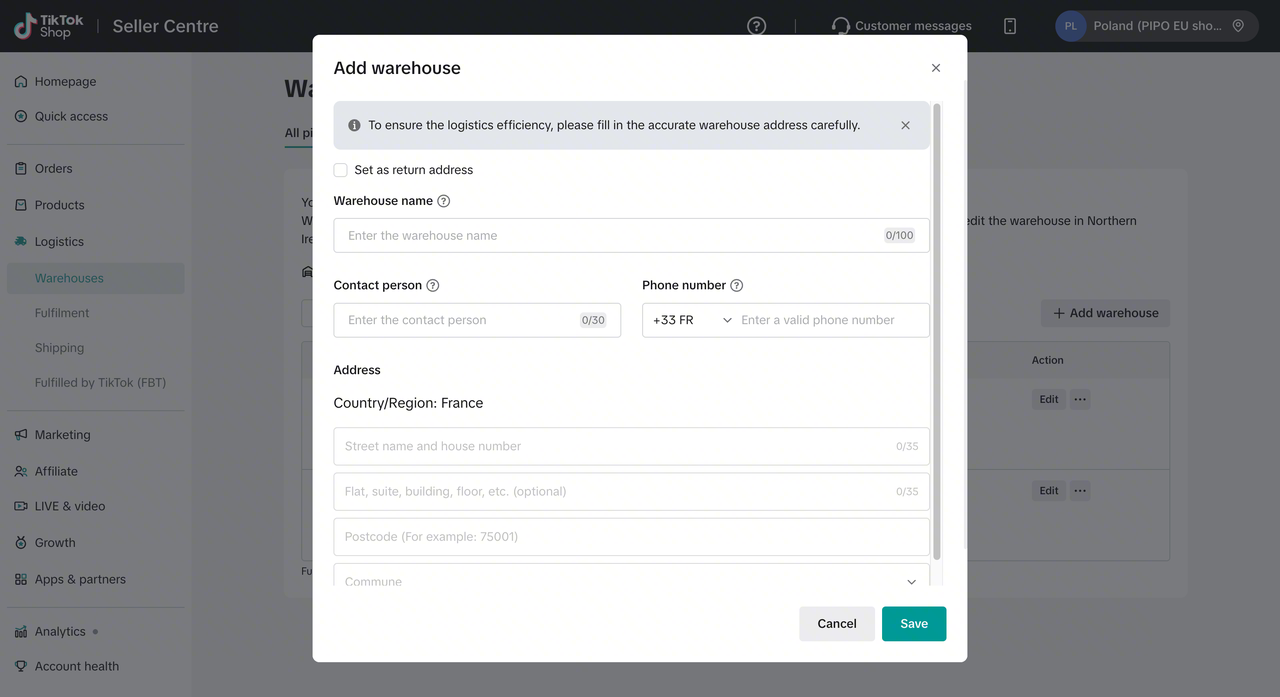Click the Affiliate people icon in sidebar
Image resolution: width=1280 pixels, height=697 pixels.
(x=21, y=471)
